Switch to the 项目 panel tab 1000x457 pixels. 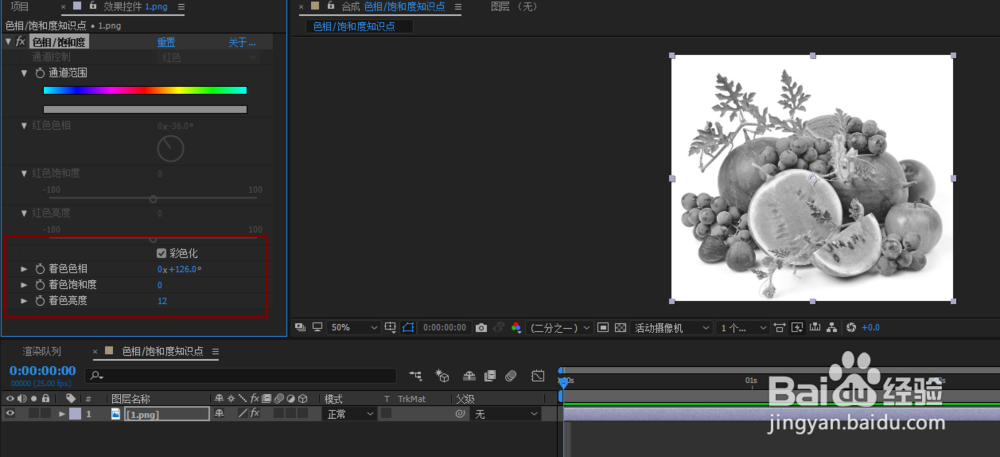(20, 6)
